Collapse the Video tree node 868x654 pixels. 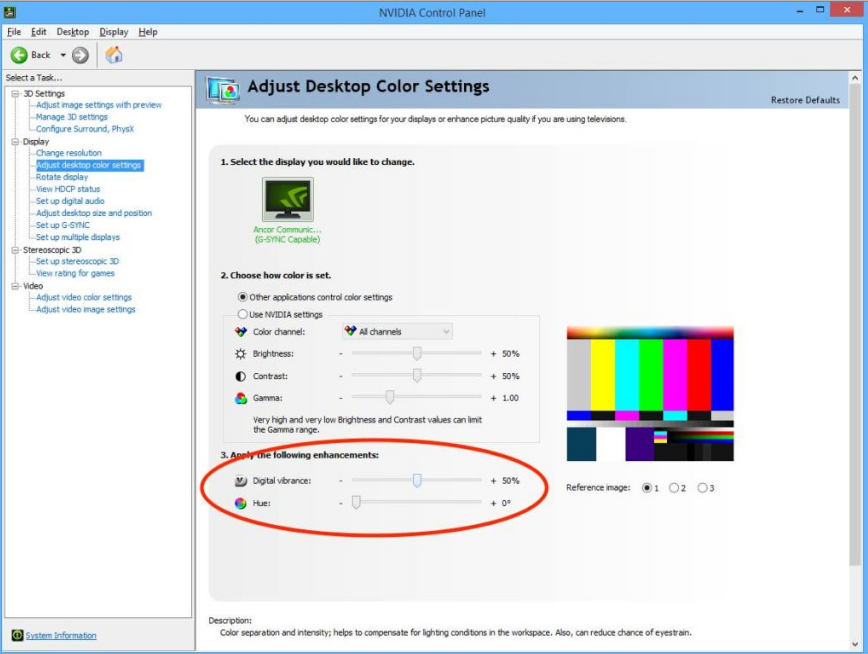(x=16, y=286)
